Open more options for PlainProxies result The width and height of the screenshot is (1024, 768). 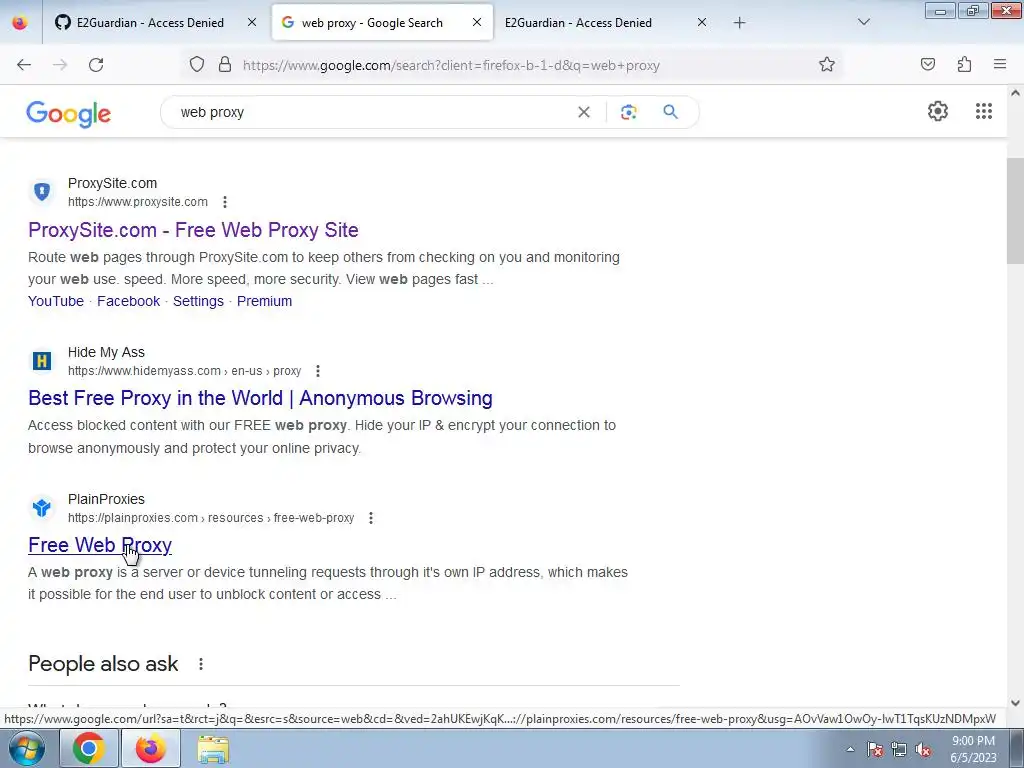point(371,518)
